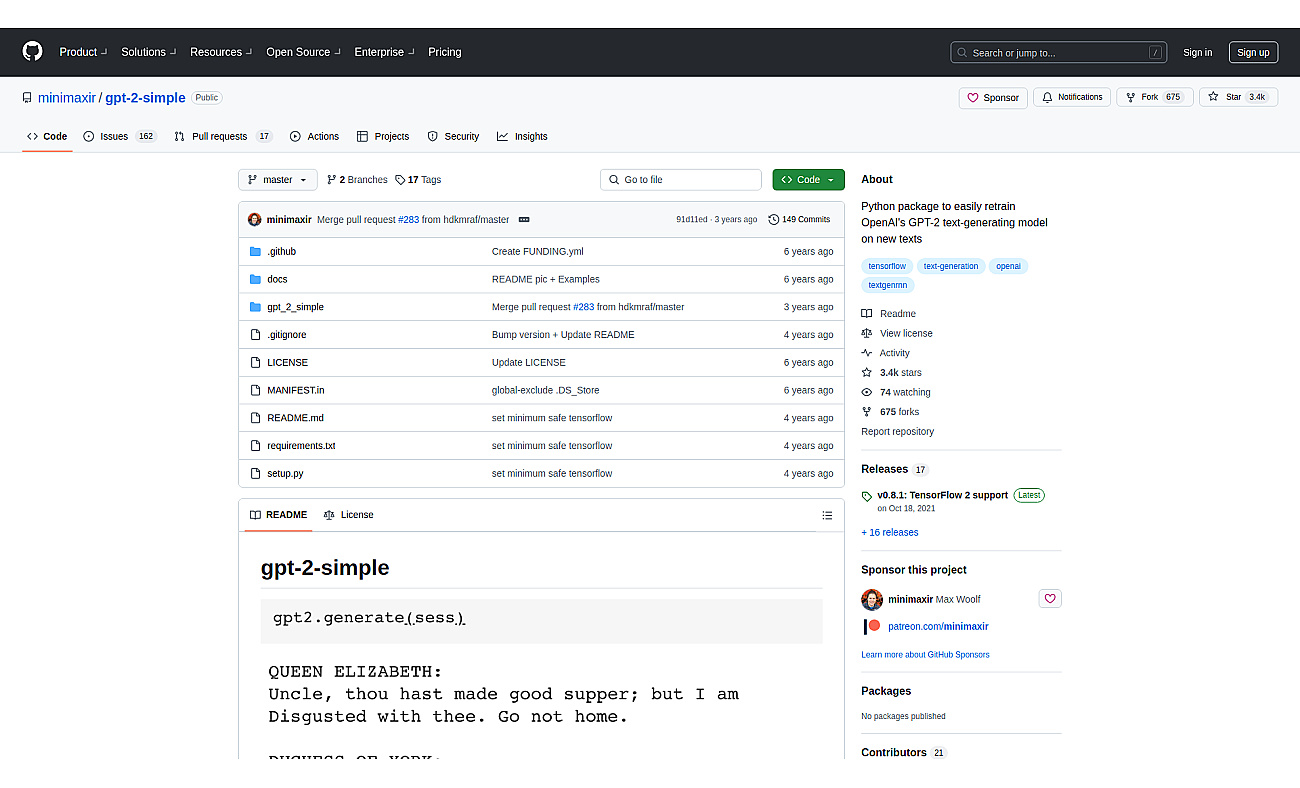The height and width of the screenshot is (788, 1300).
Task: Open the Resources menu
Action: pyautogui.click(x=221, y=52)
